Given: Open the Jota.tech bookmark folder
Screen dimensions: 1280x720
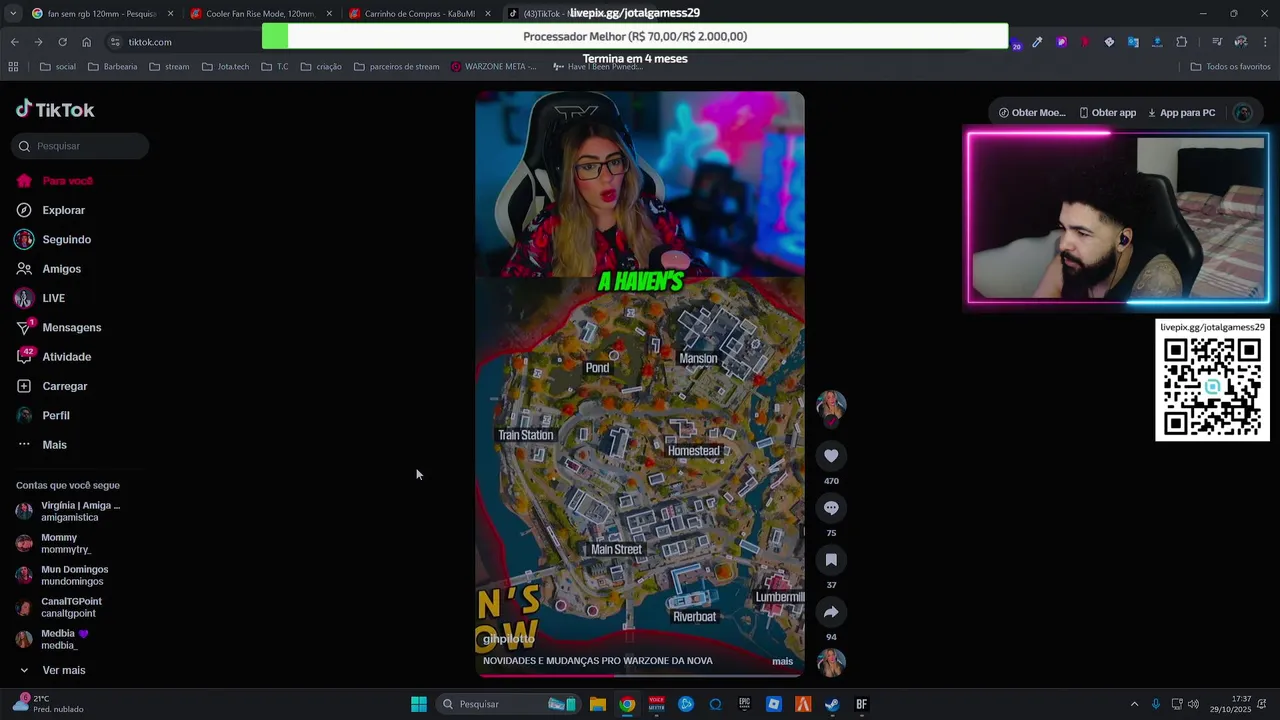Looking at the screenshot, I should [x=225, y=67].
